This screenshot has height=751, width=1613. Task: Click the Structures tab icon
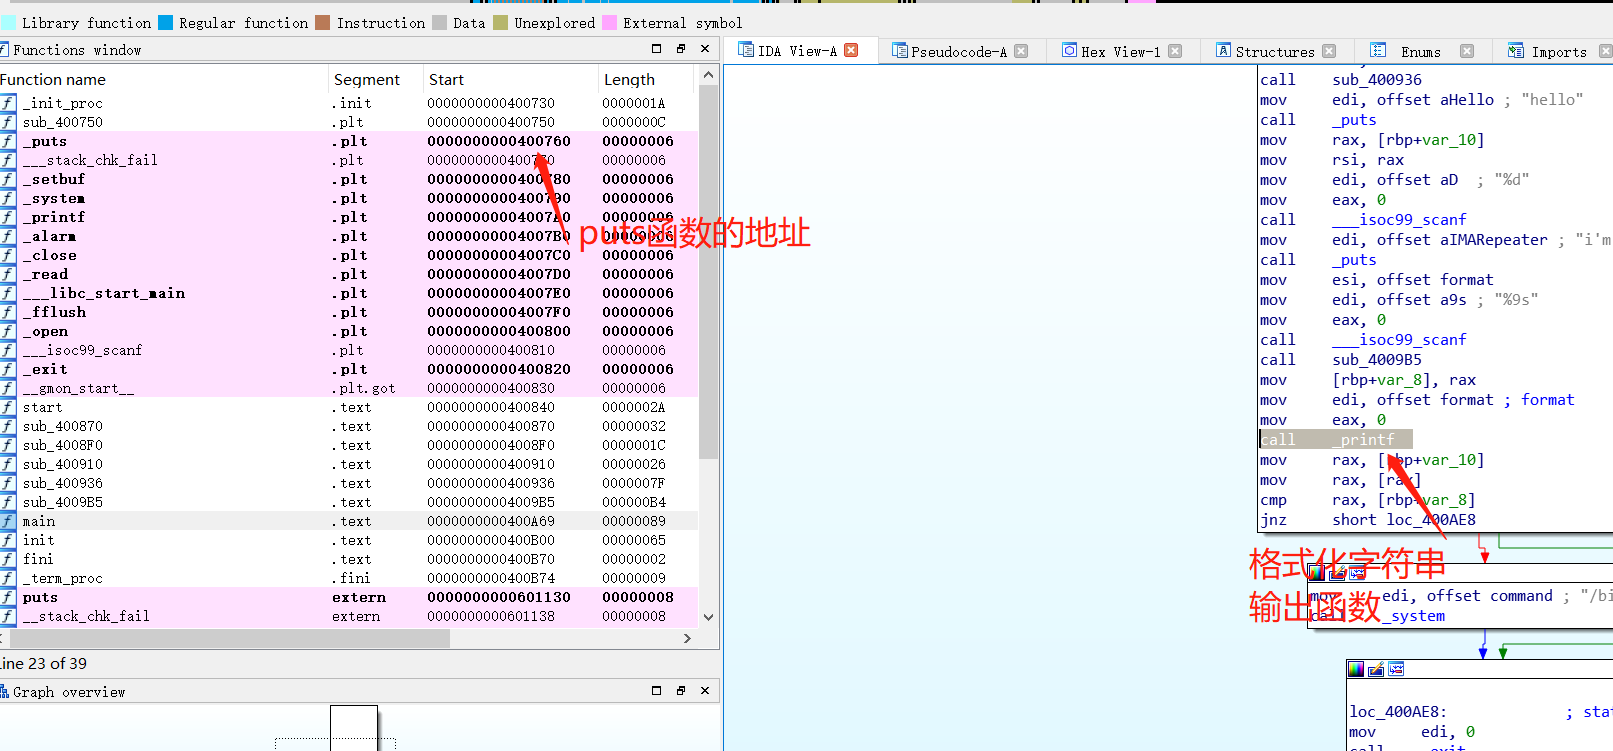(x=1224, y=50)
